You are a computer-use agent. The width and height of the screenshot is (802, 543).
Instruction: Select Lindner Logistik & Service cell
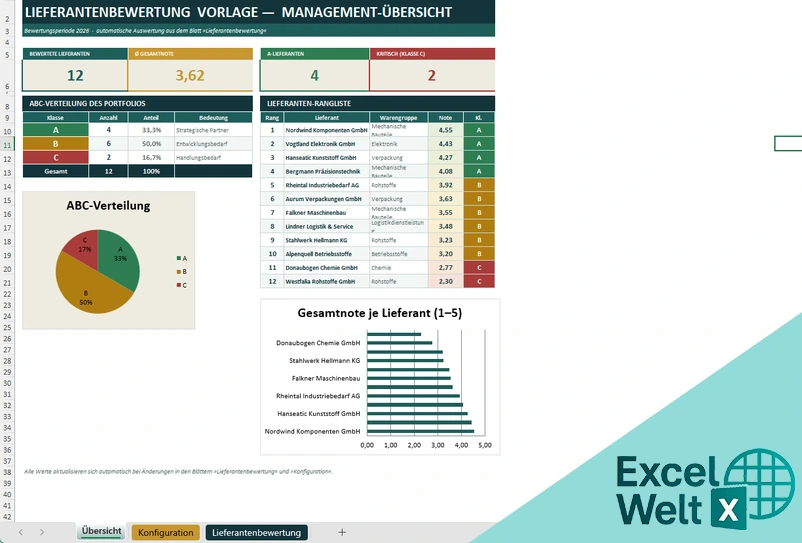tap(326, 227)
